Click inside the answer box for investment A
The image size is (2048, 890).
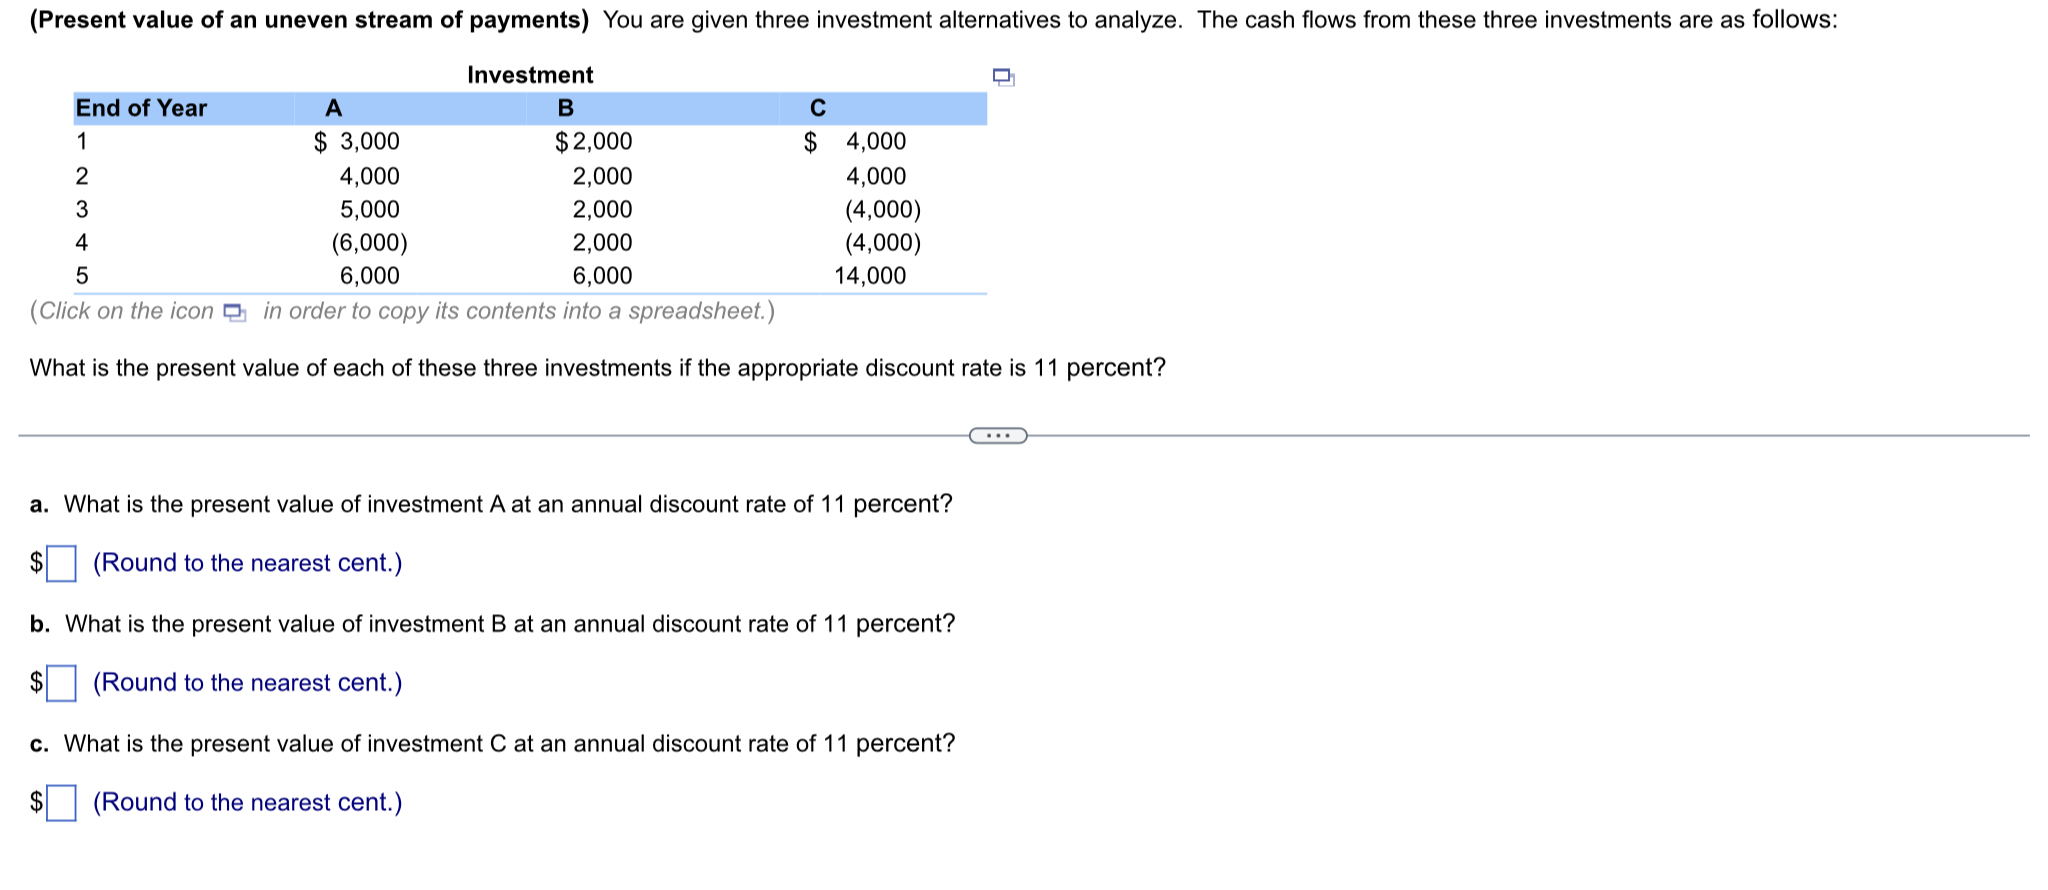point(62,563)
